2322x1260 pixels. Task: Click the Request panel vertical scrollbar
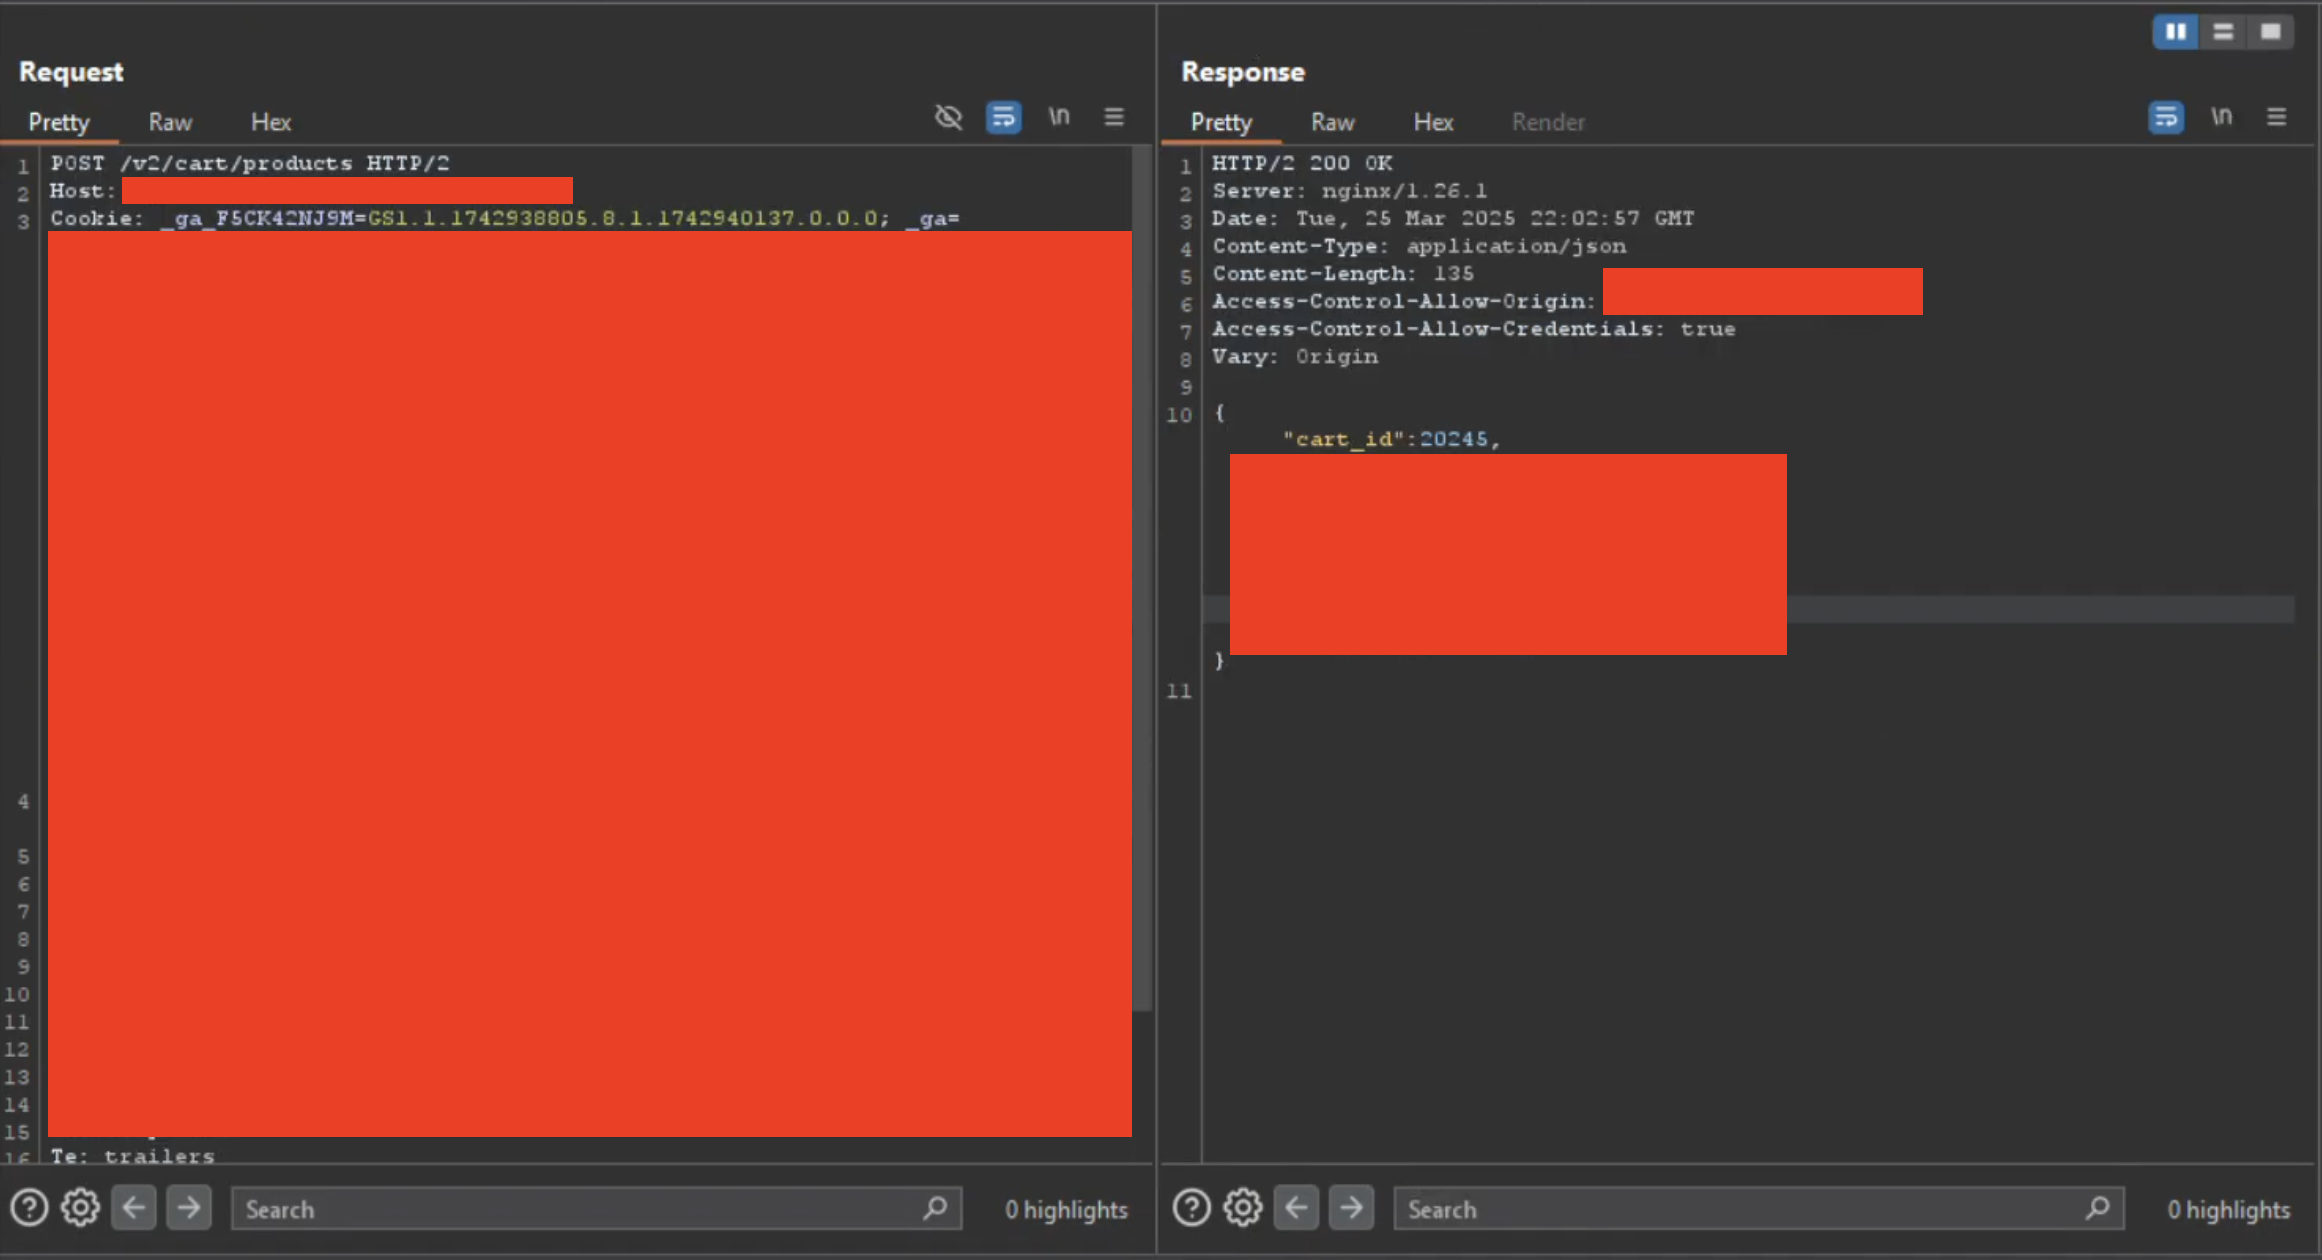click(x=1142, y=580)
